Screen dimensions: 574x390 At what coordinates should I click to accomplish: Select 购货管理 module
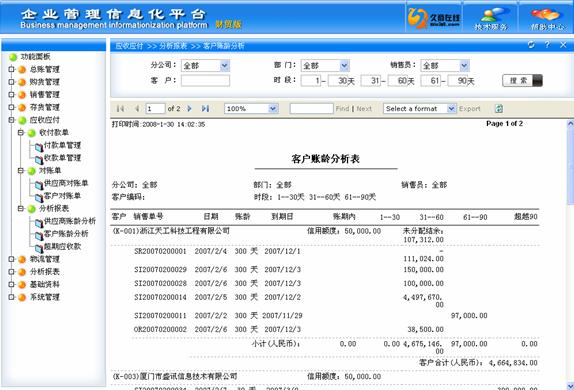[44, 82]
